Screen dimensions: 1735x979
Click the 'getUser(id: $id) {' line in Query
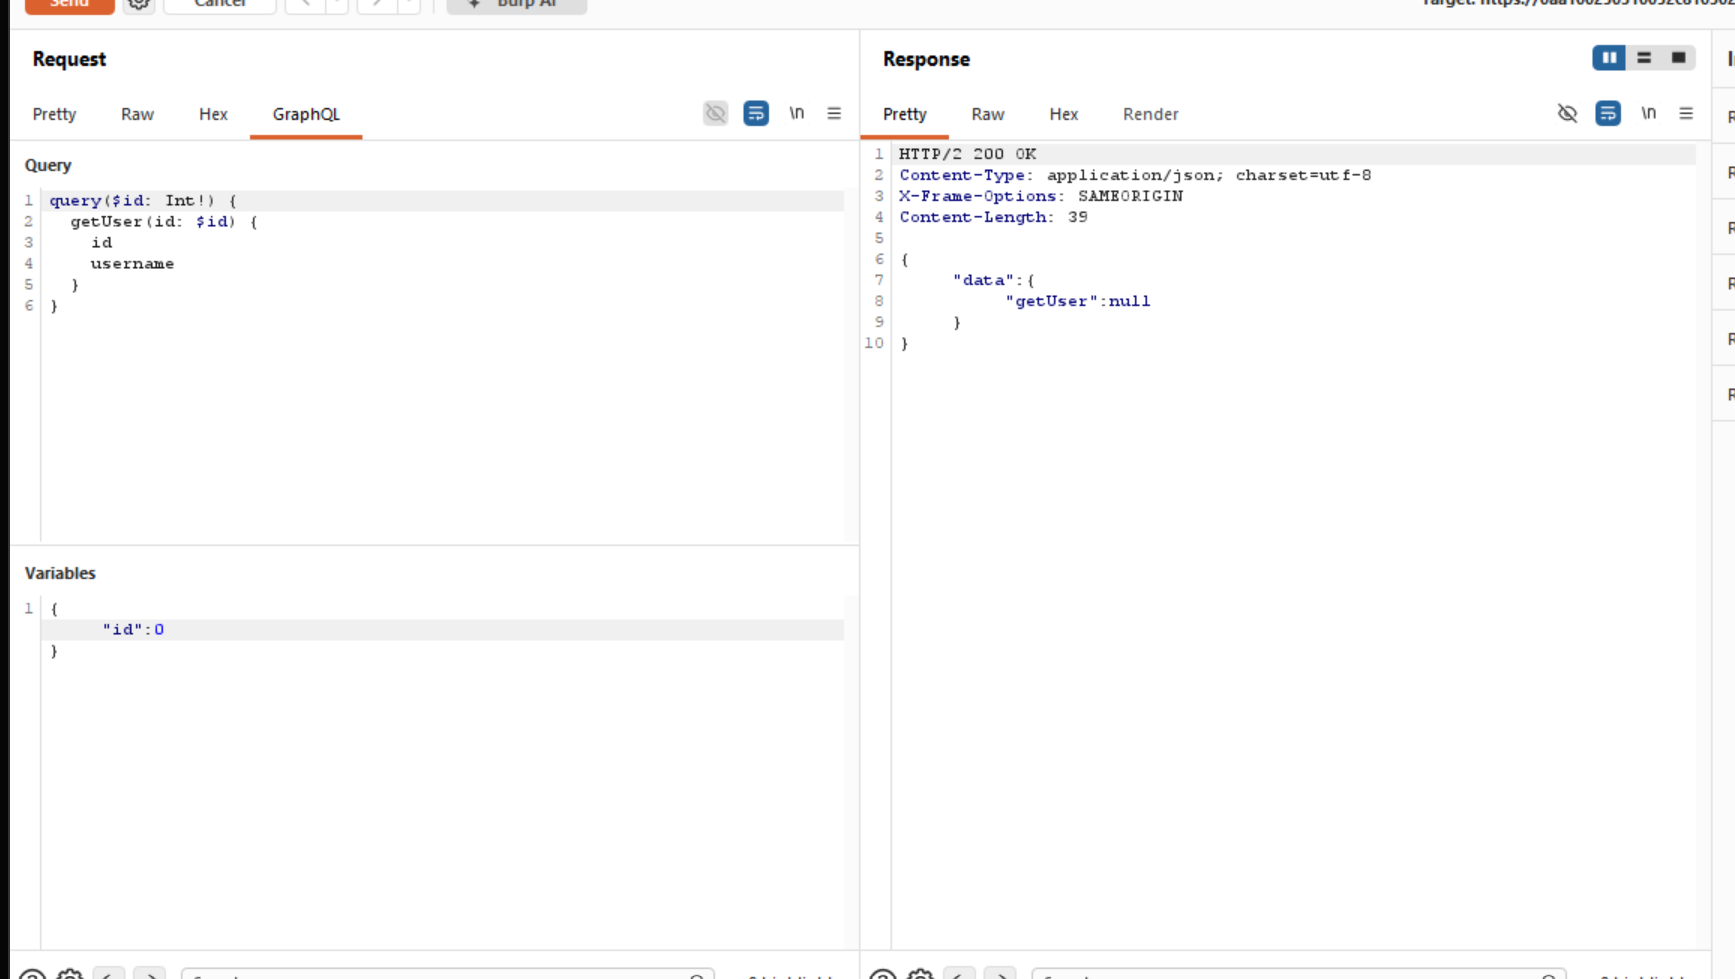[164, 222]
